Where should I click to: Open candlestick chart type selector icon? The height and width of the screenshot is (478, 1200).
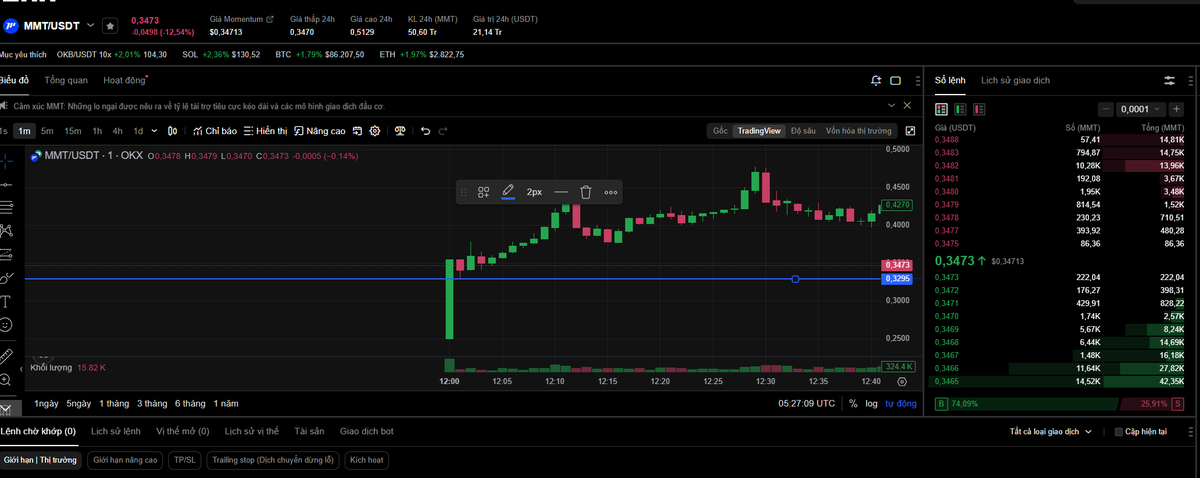tap(172, 131)
